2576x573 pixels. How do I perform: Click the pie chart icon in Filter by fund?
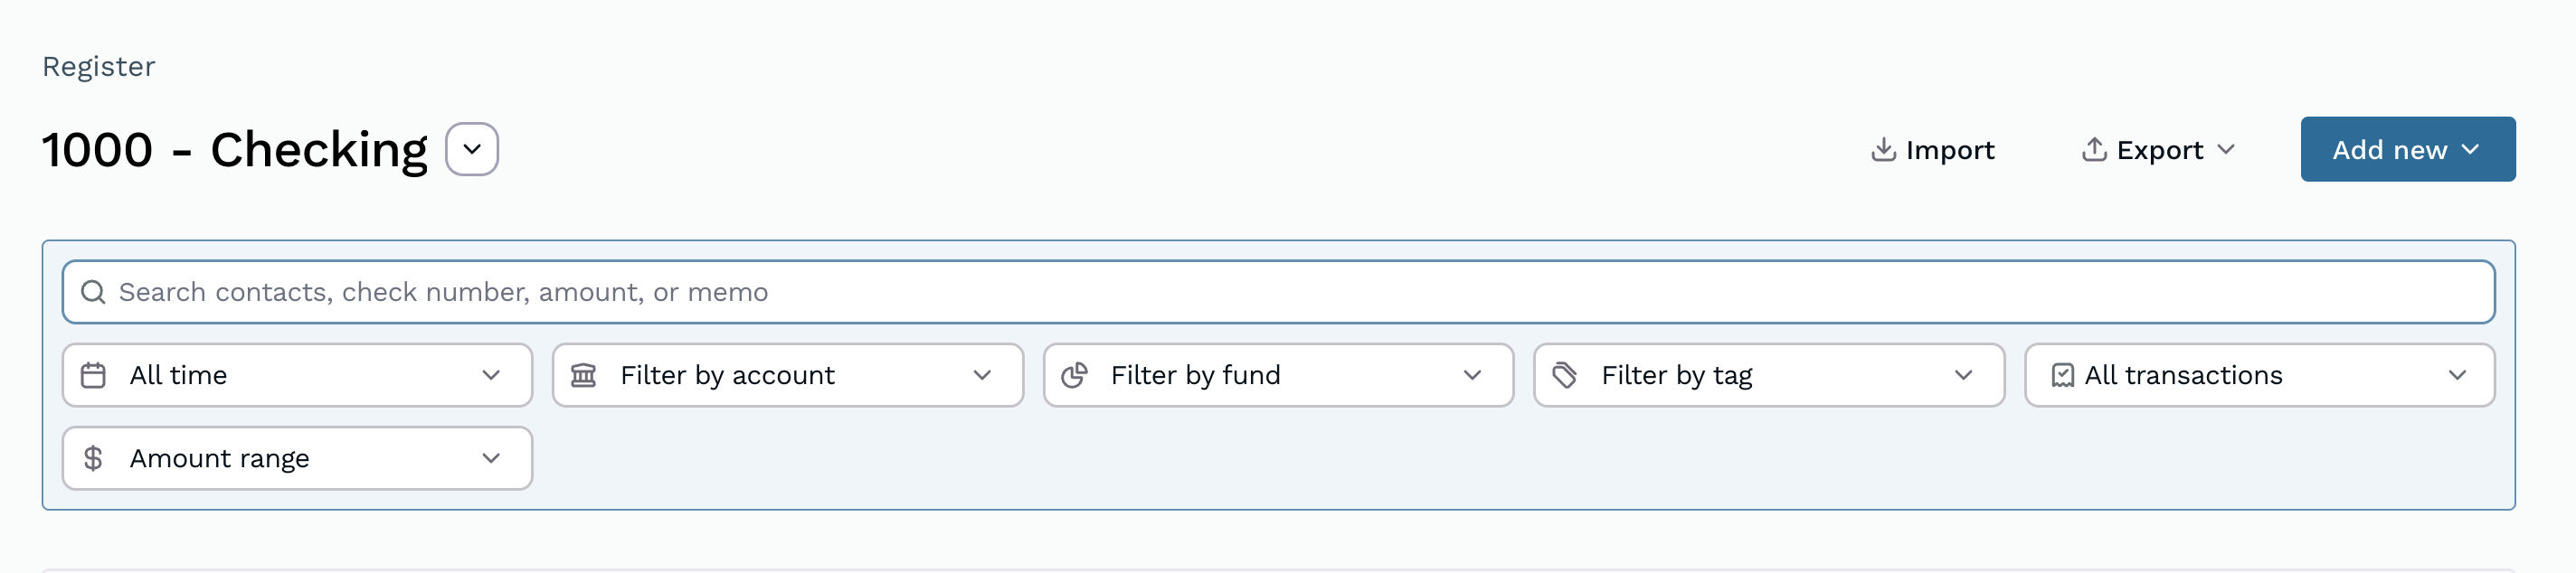pyautogui.click(x=1075, y=375)
